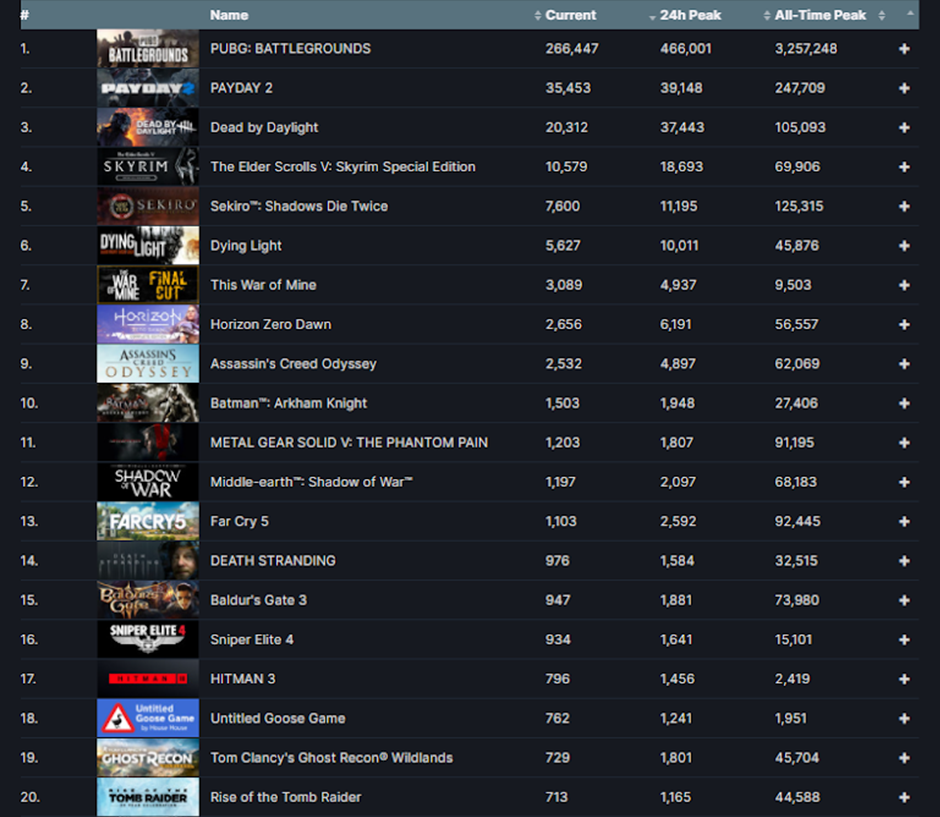Add Skyrim Special Edition via plus icon
The width and height of the screenshot is (940, 817).
904,167
